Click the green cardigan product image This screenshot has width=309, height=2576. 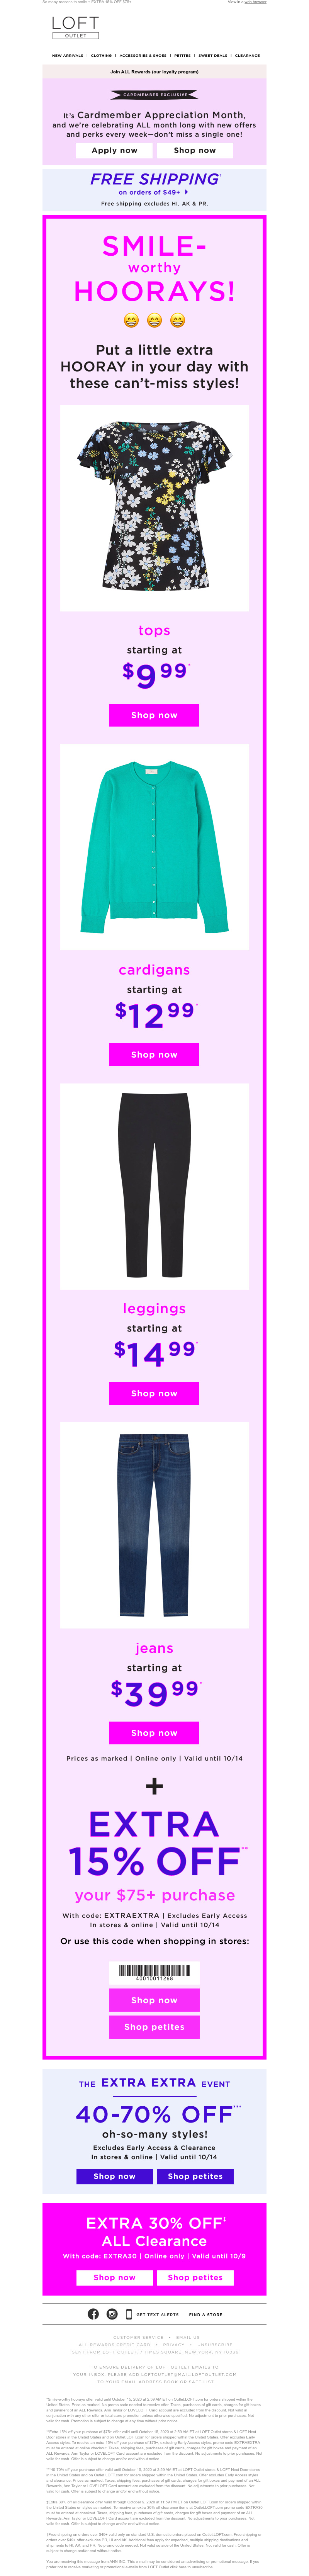(x=154, y=846)
